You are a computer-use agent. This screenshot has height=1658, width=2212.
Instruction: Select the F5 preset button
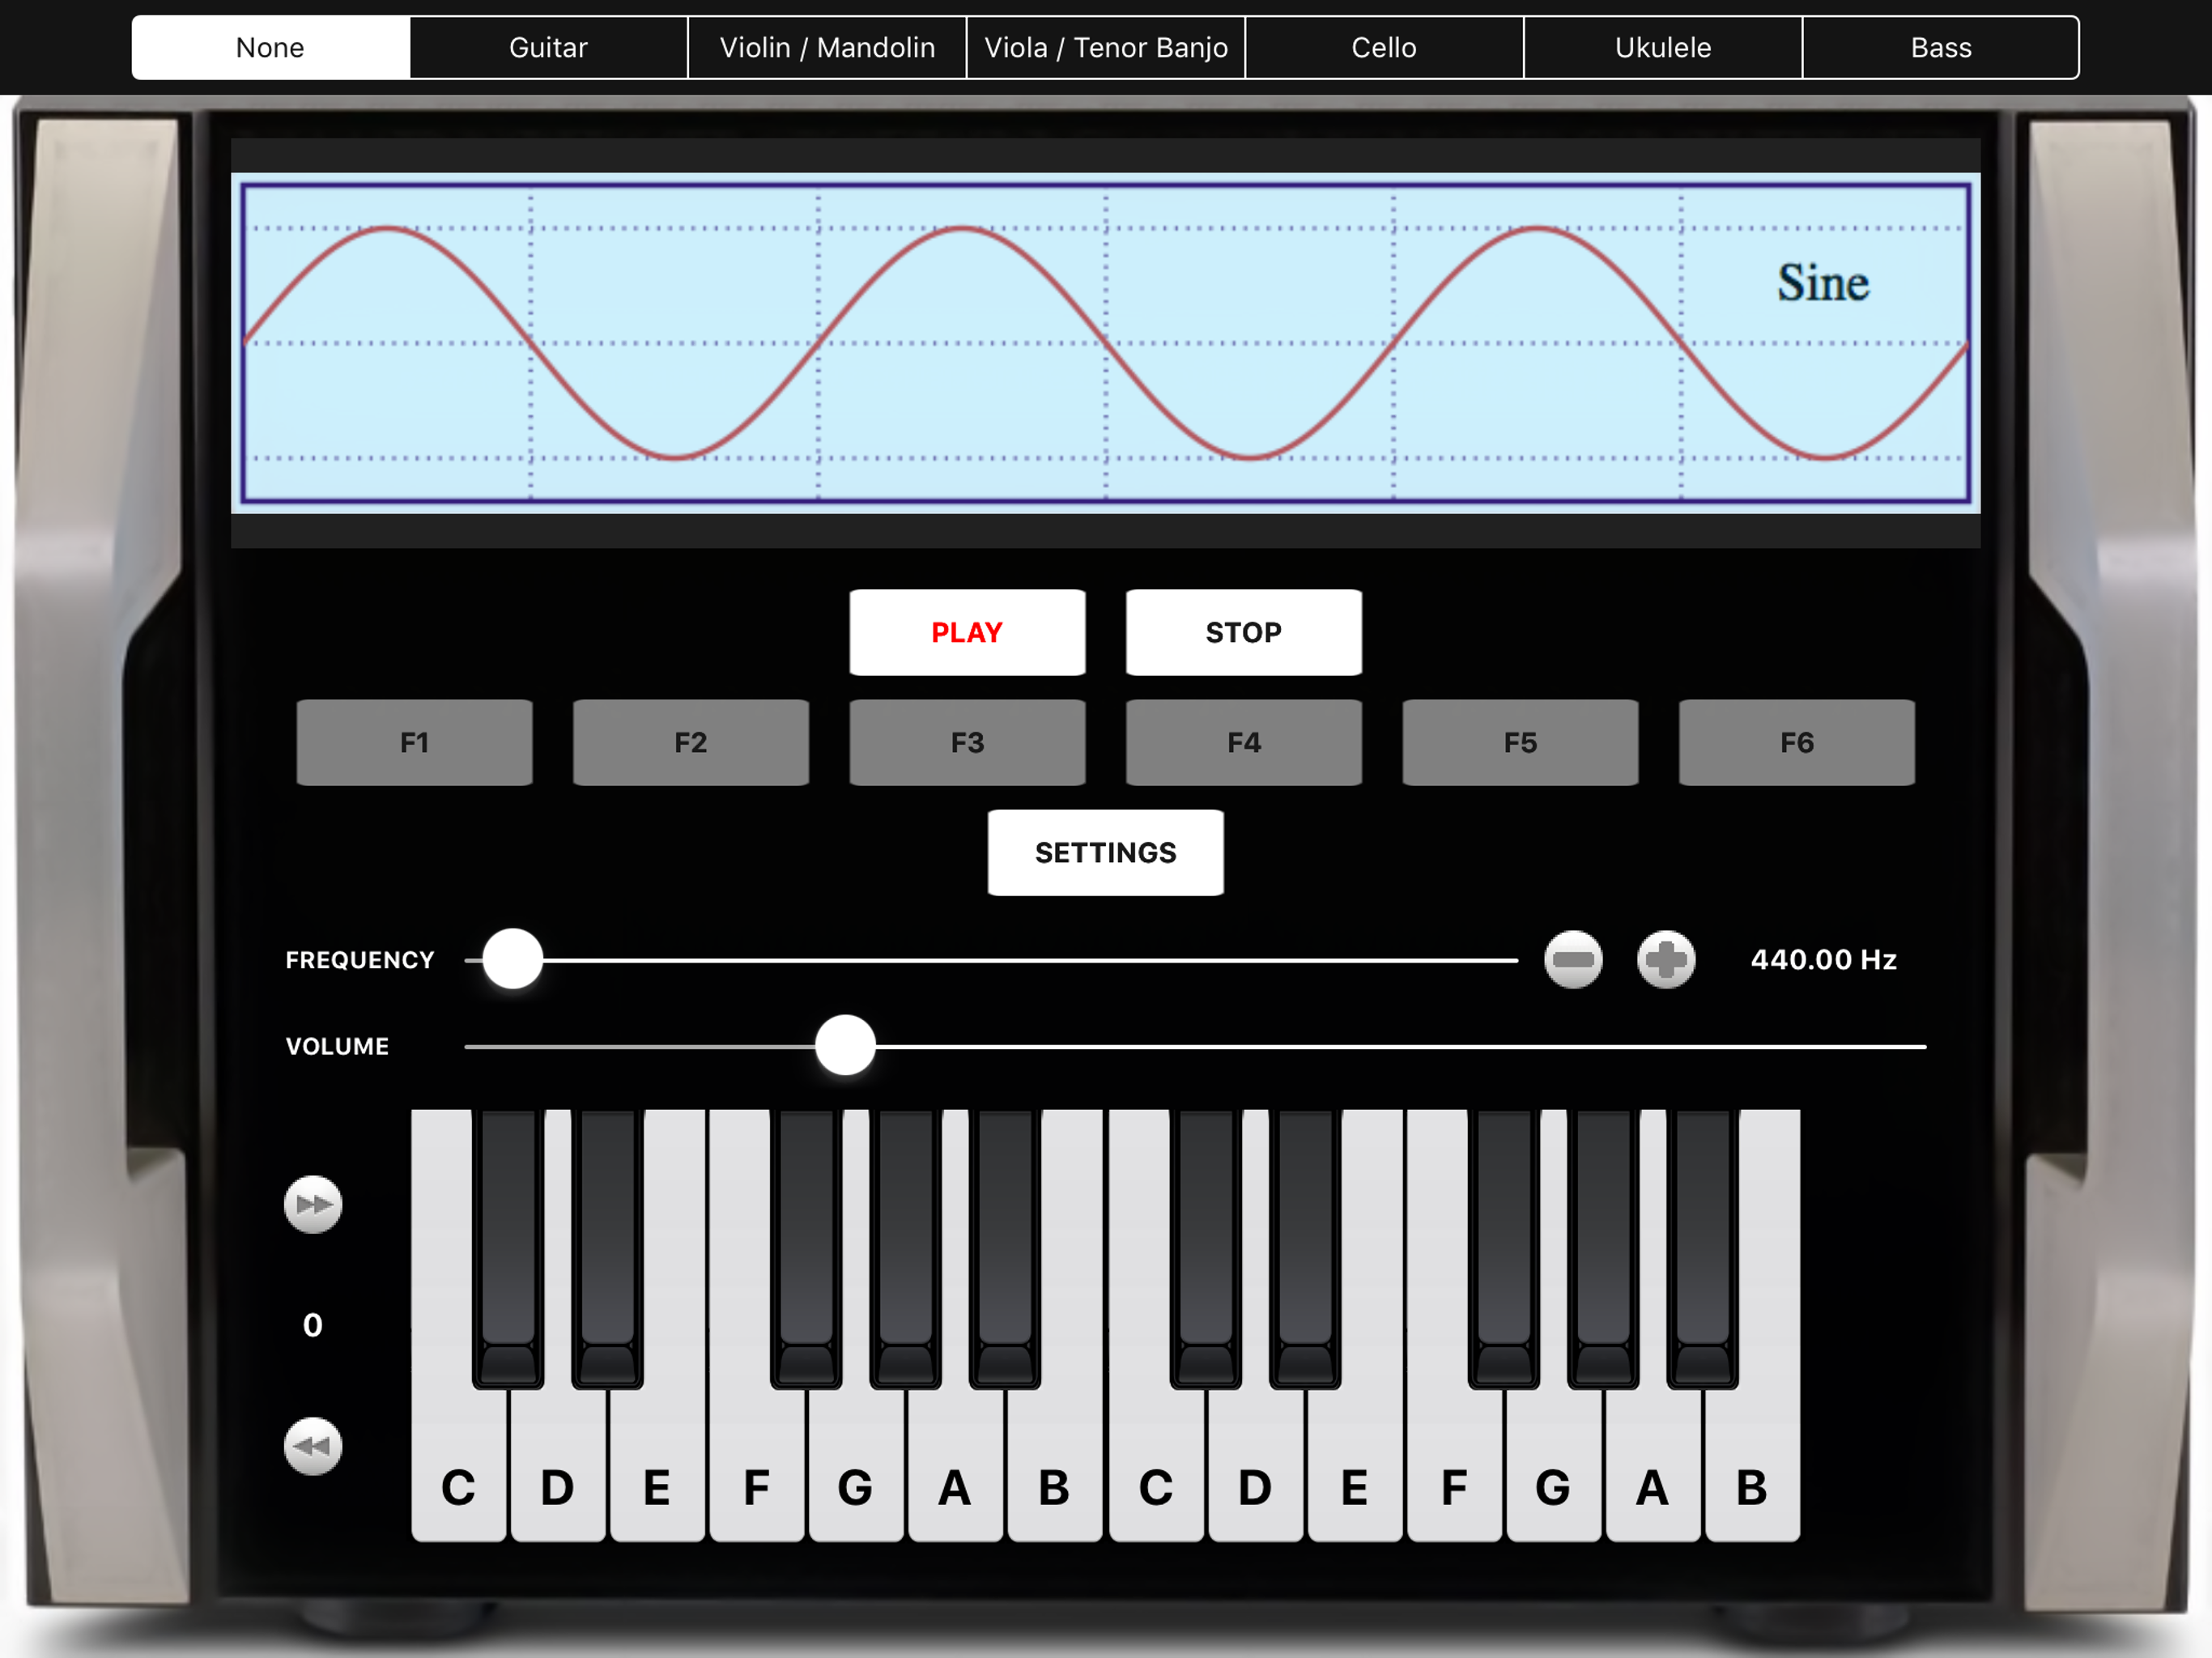1520,742
